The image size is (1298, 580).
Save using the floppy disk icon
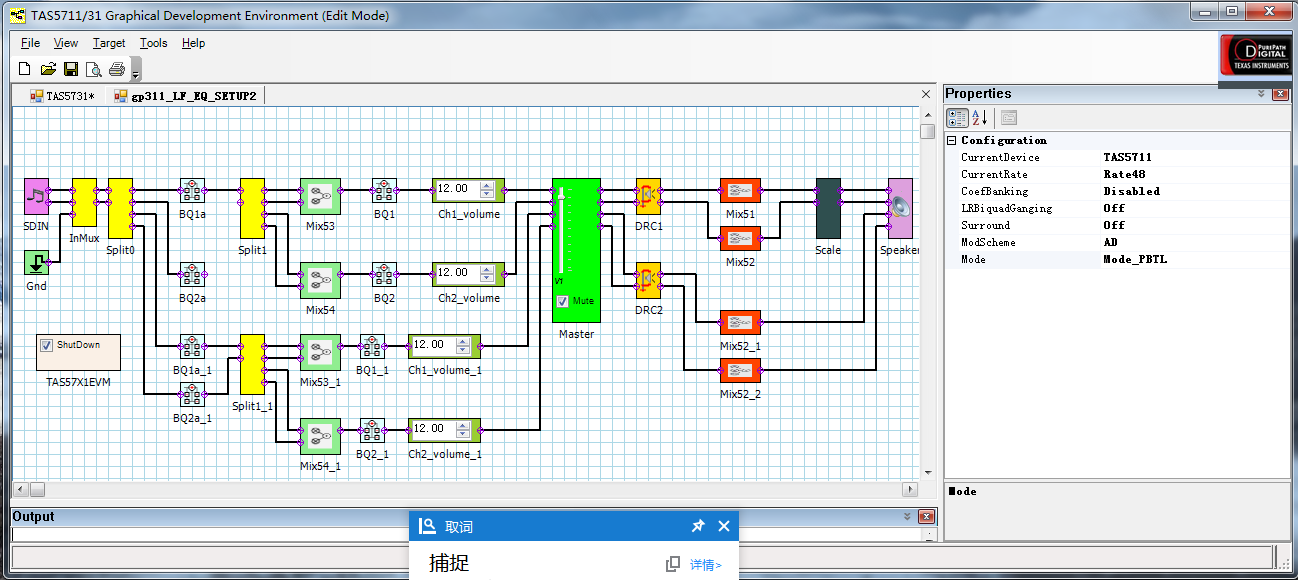pos(71,69)
